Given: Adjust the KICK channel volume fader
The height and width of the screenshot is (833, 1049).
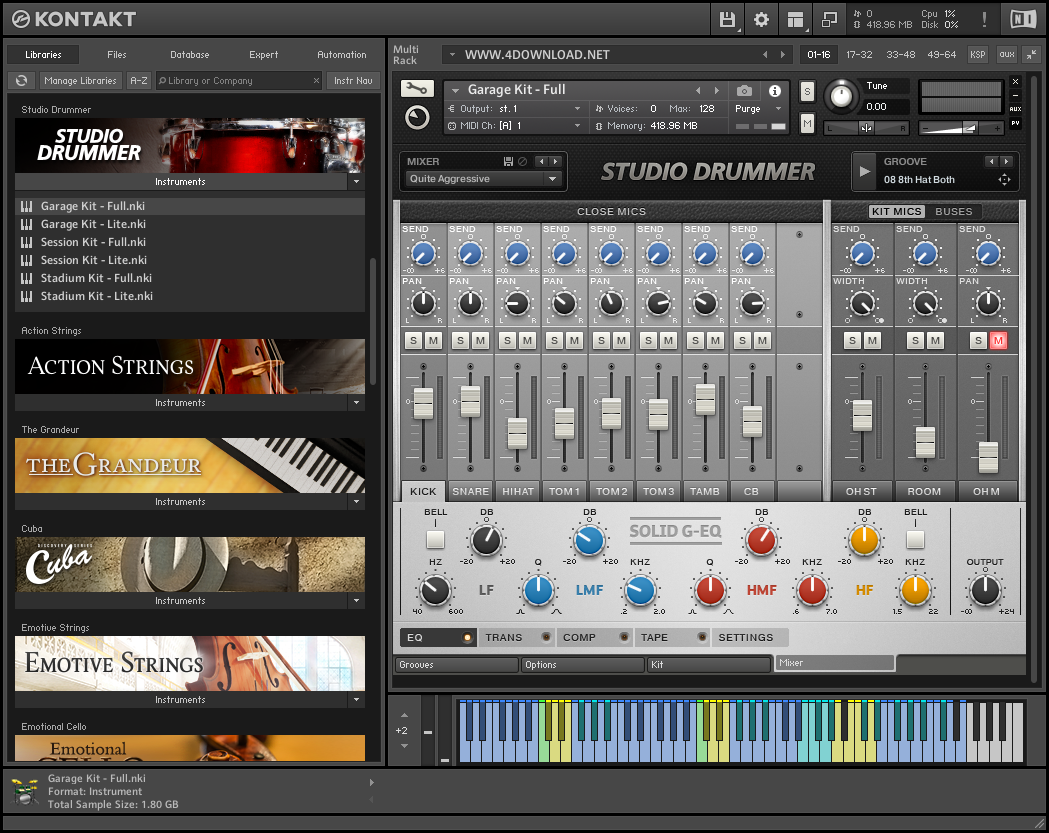Looking at the screenshot, I should pos(423,403).
